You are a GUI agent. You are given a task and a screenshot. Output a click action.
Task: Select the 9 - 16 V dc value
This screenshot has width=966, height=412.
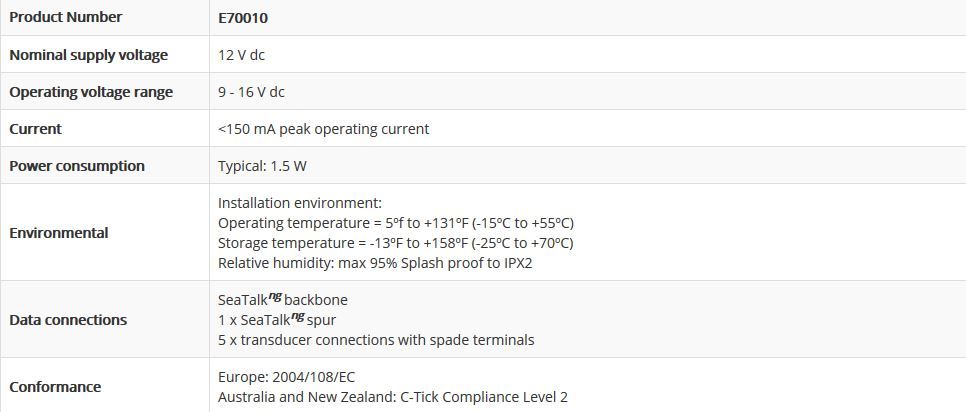pyautogui.click(x=251, y=92)
